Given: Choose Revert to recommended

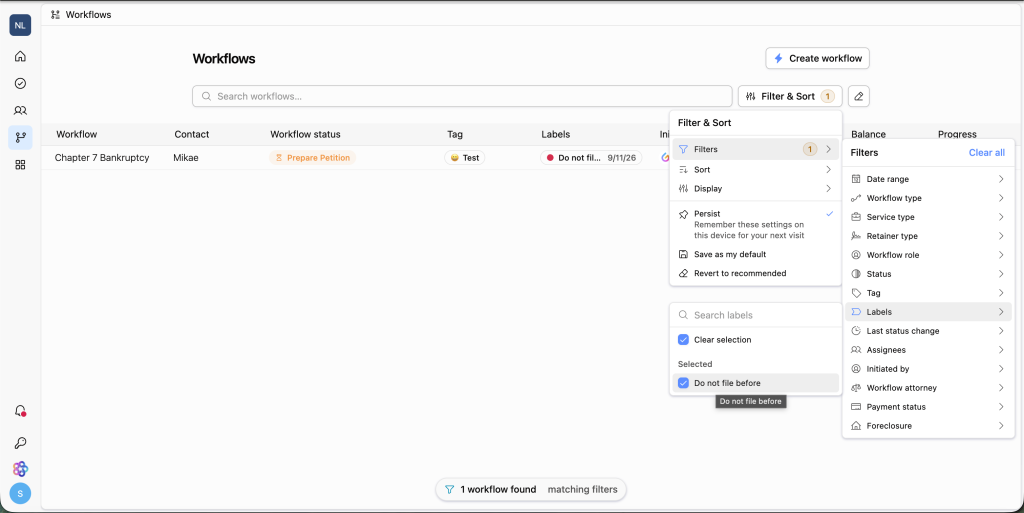Looking at the screenshot, I should pos(756,273).
